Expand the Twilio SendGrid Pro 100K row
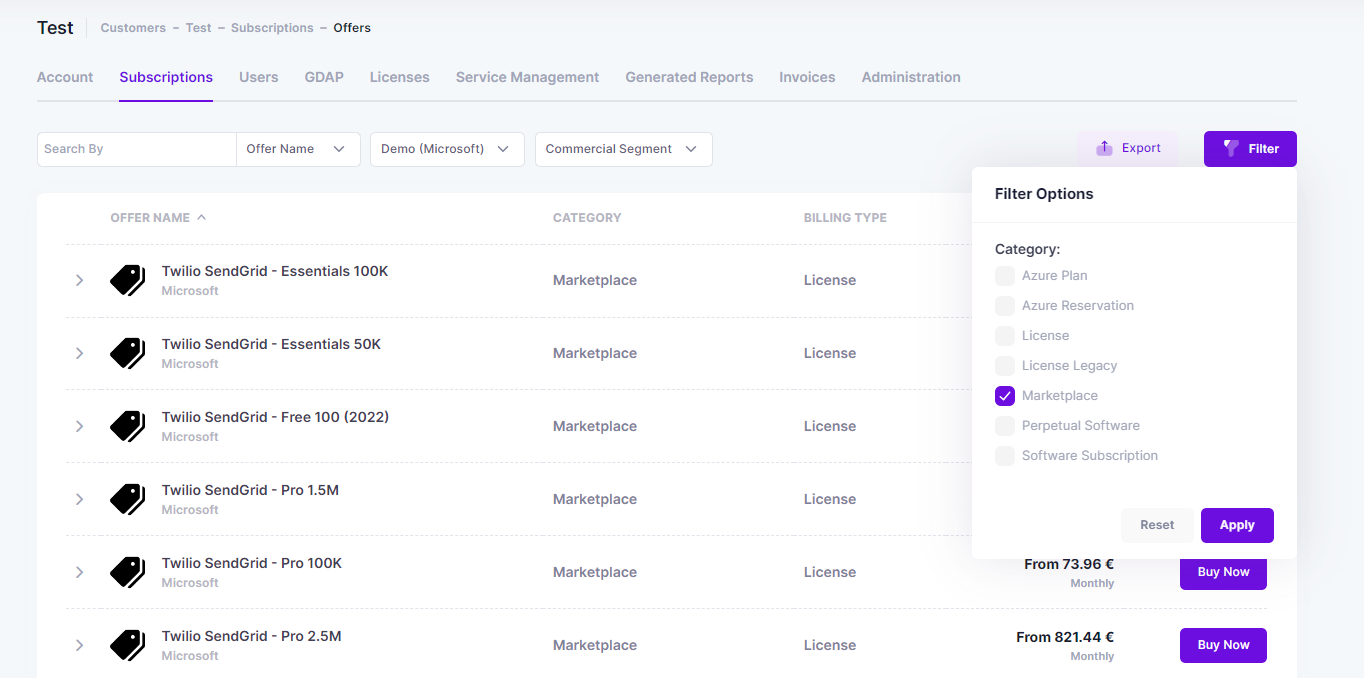 [79, 572]
